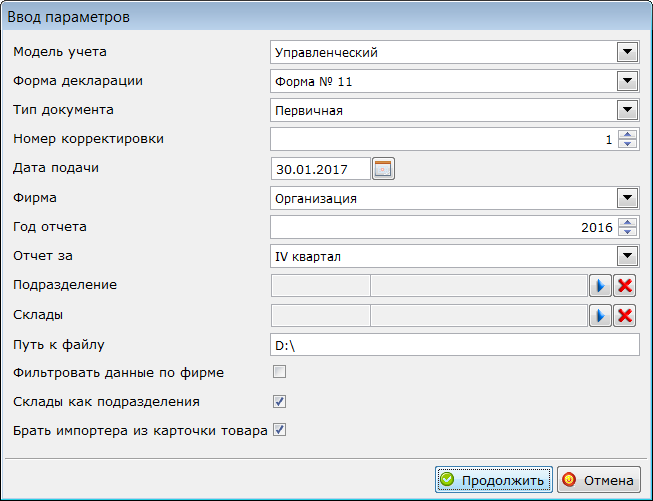Screen dimensions: 653x501
Task: Click the Склады name field
Action: point(479,315)
